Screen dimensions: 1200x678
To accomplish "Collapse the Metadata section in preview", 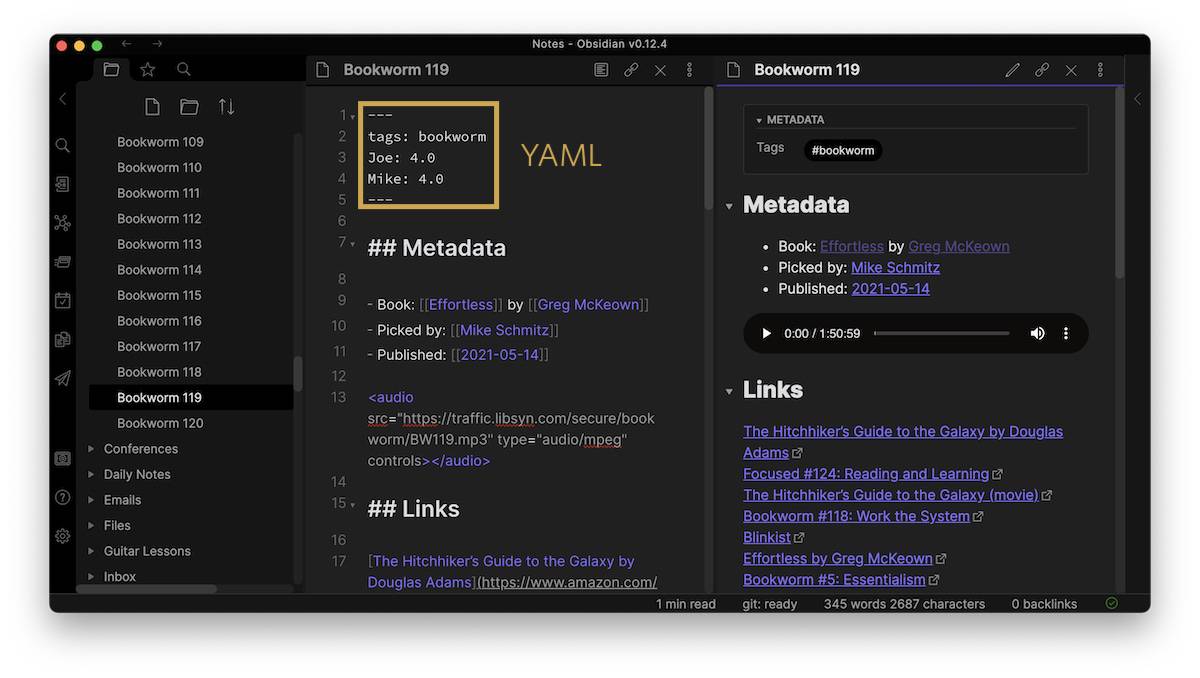I will tap(728, 204).
